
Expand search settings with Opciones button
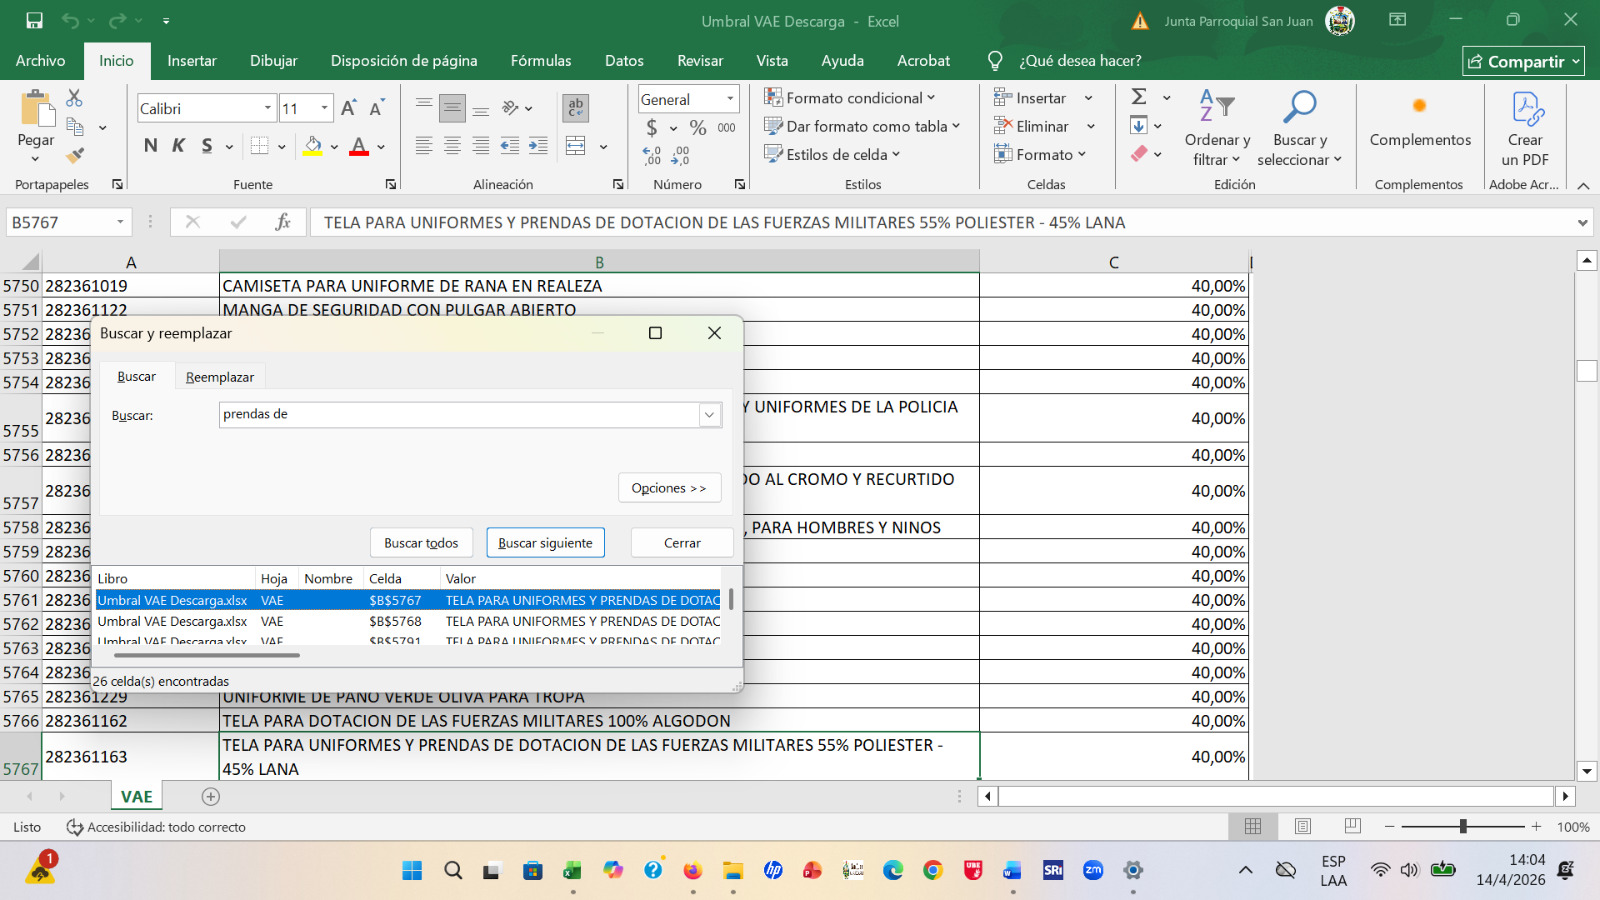coord(669,488)
